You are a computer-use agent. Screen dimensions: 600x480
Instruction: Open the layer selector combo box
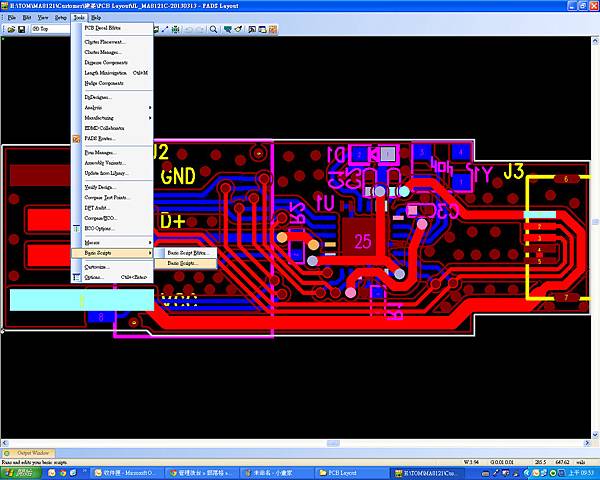coord(51,29)
